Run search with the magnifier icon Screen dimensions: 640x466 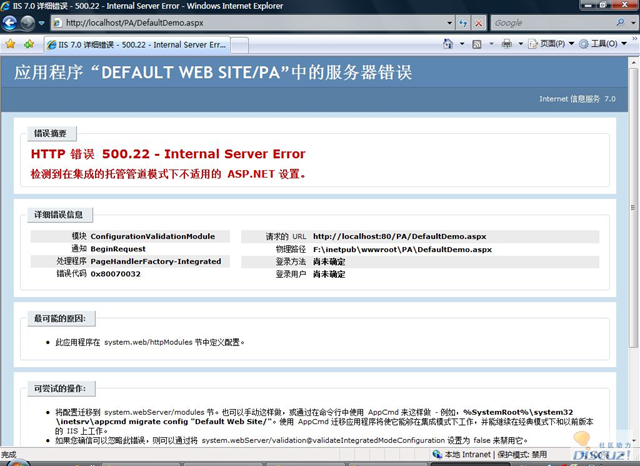click(620, 23)
